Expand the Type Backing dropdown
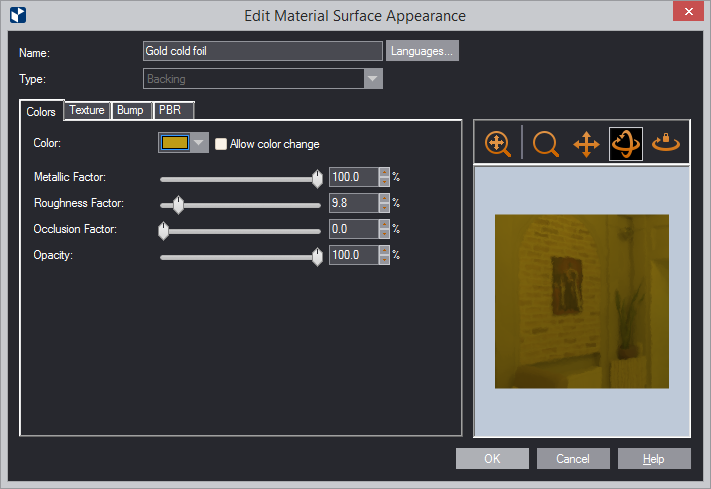Image resolution: width=711 pixels, height=489 pixels. click(x=372, y=78)
